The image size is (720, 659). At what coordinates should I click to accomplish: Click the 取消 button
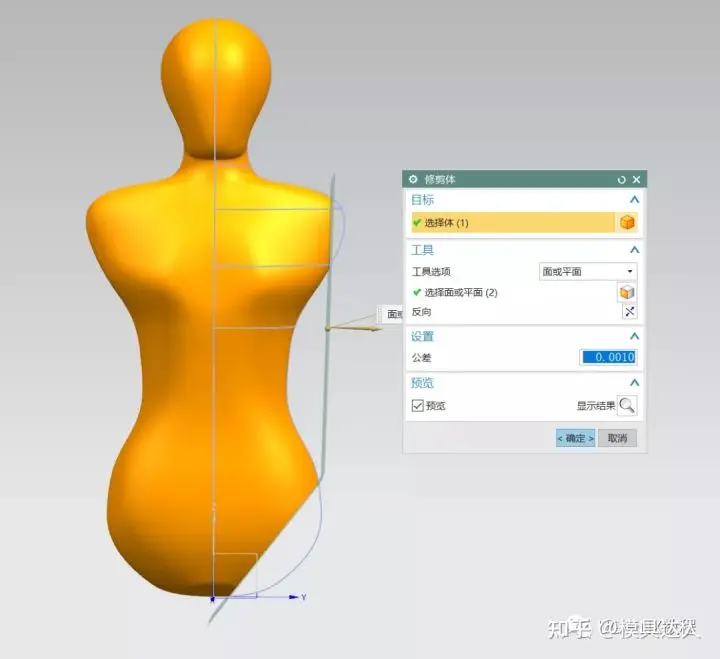click(x=617, y=438)
